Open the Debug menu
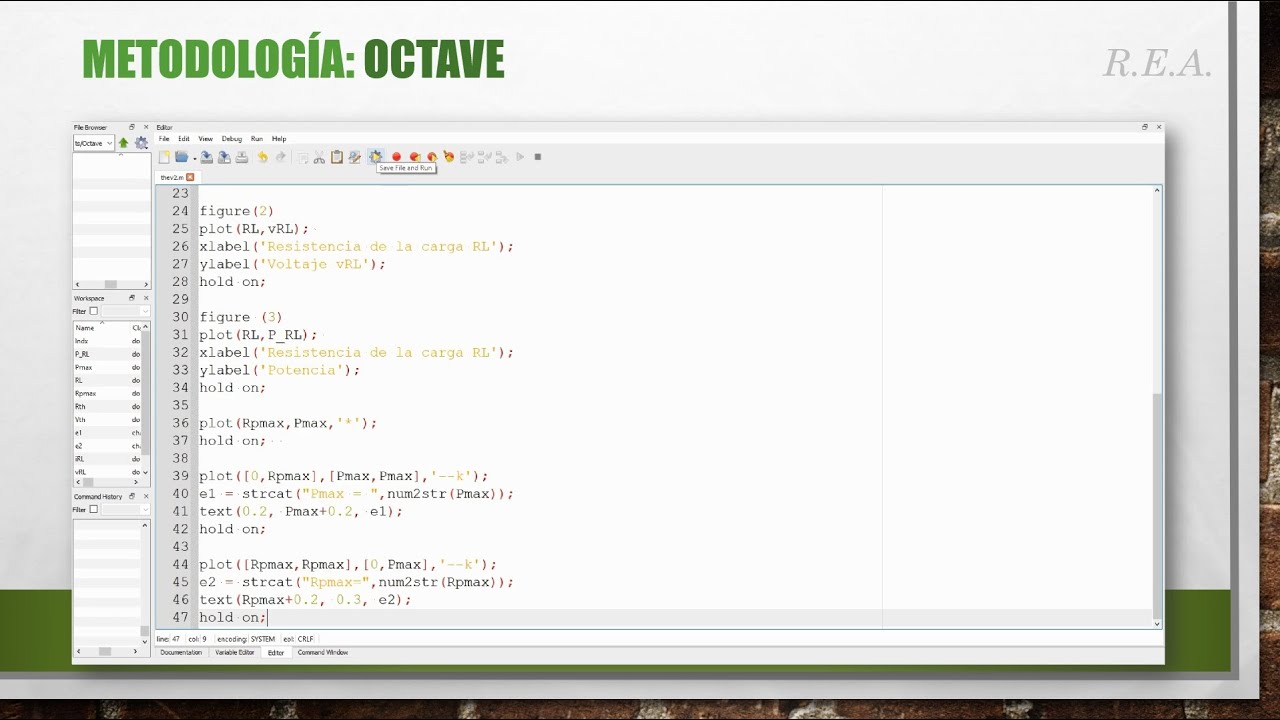1280x720 pixels. 232,139
